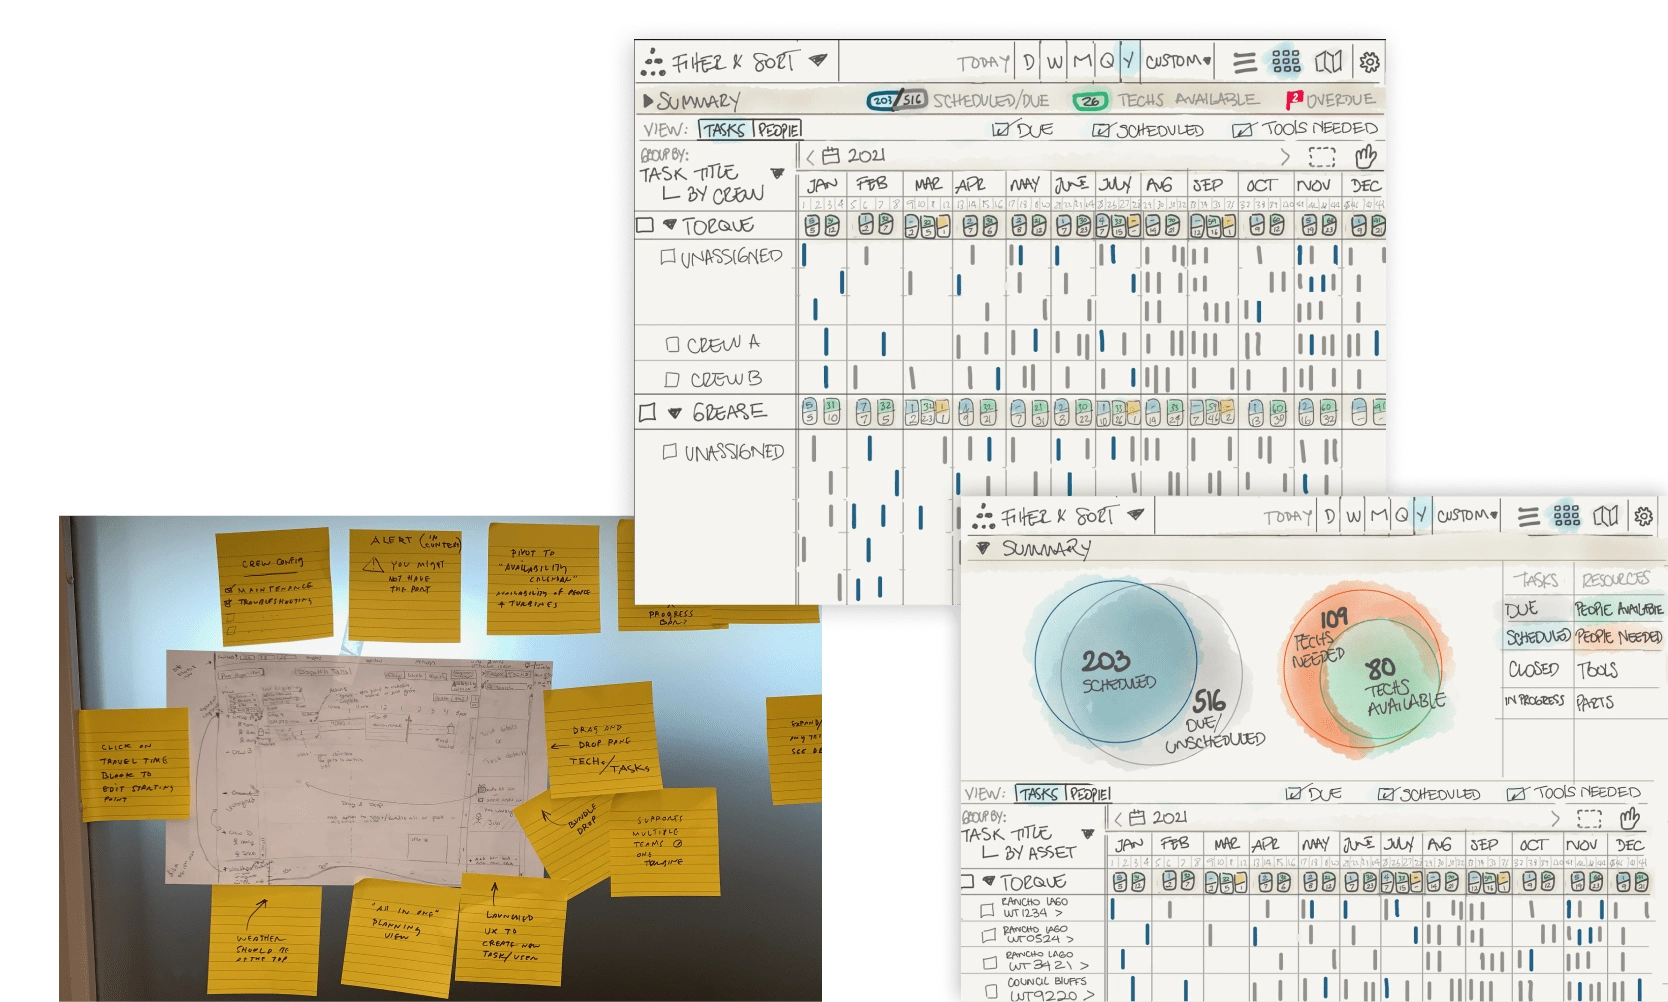Screen dimensions: 1668x1002
Task: Open the map view icon in the by-asset wireframe
Action: tap(1606, 516)
